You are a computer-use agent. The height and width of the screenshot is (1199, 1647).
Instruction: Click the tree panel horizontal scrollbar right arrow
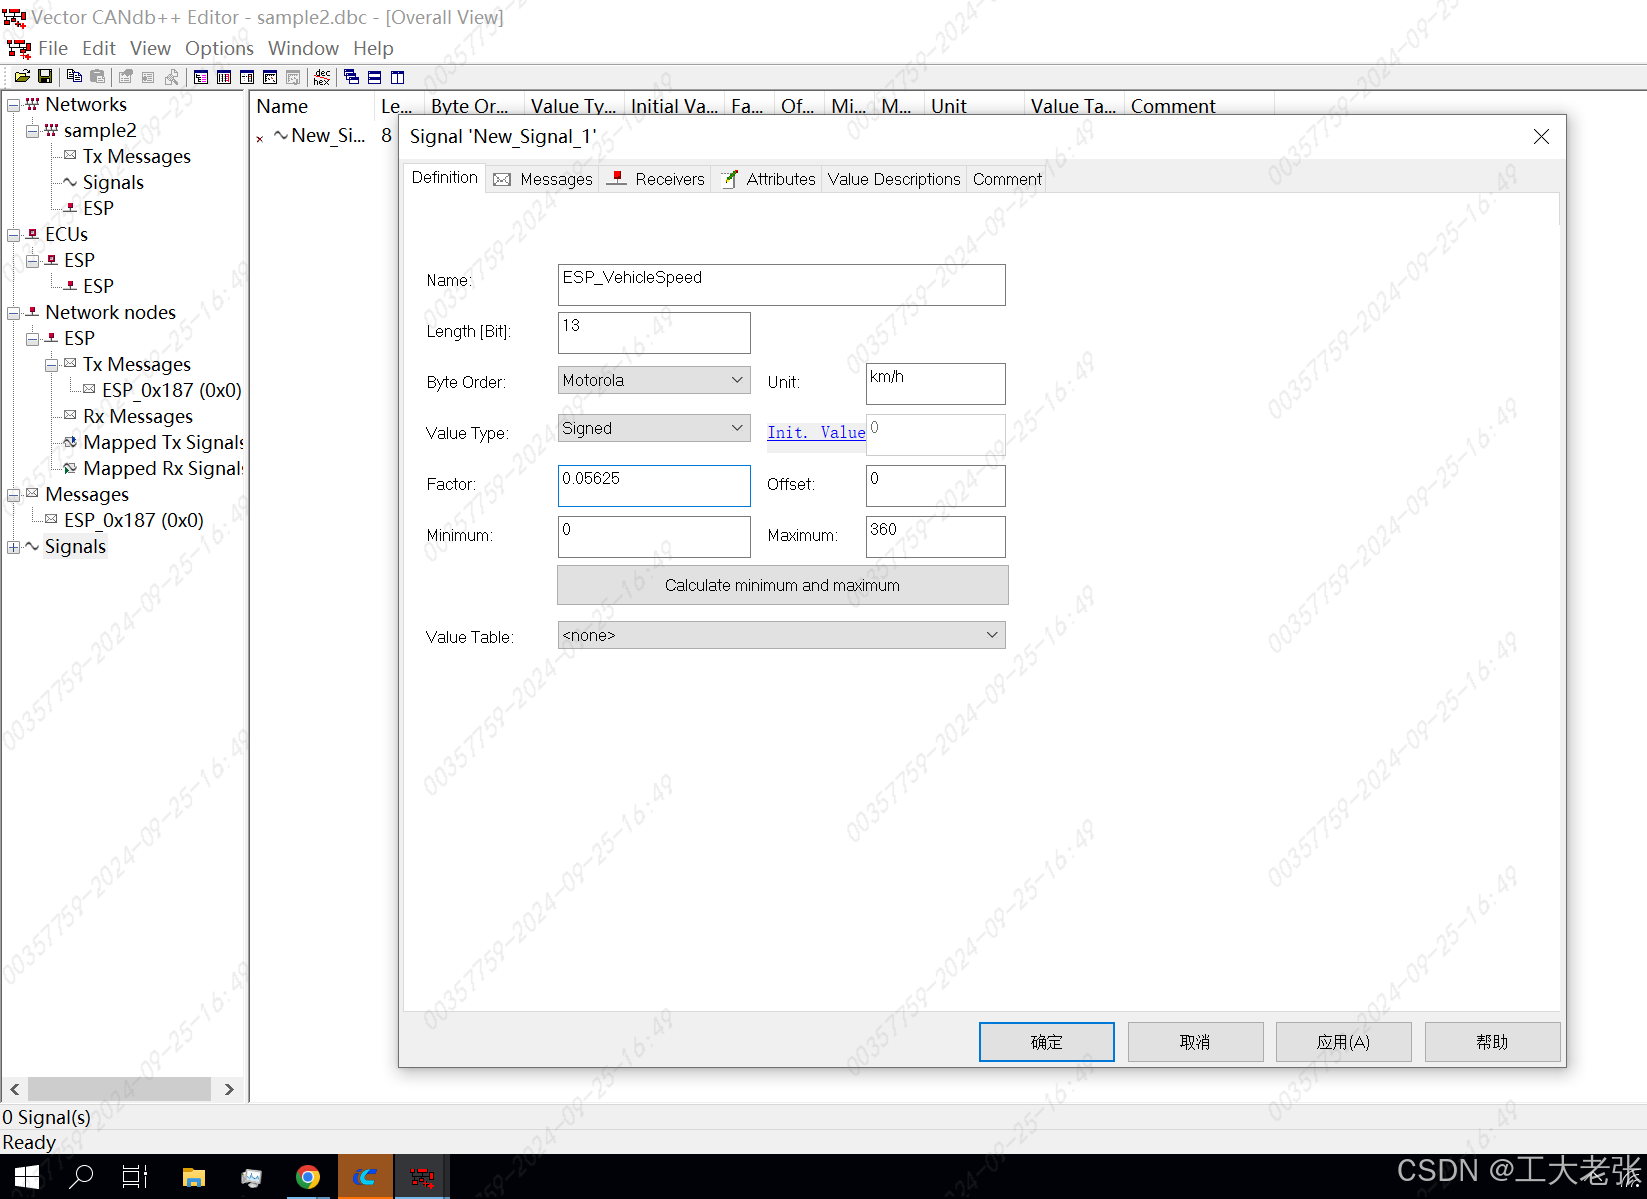click(229, 1089)
